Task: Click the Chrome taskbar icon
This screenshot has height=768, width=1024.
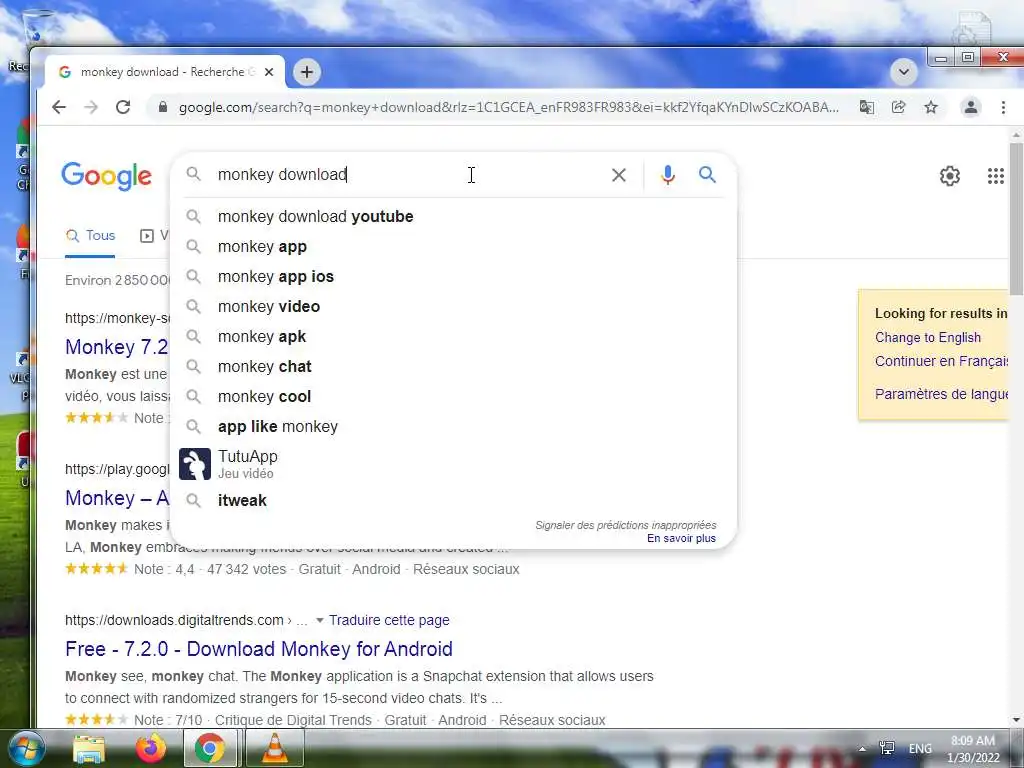Action: click(x=210, y=748)
